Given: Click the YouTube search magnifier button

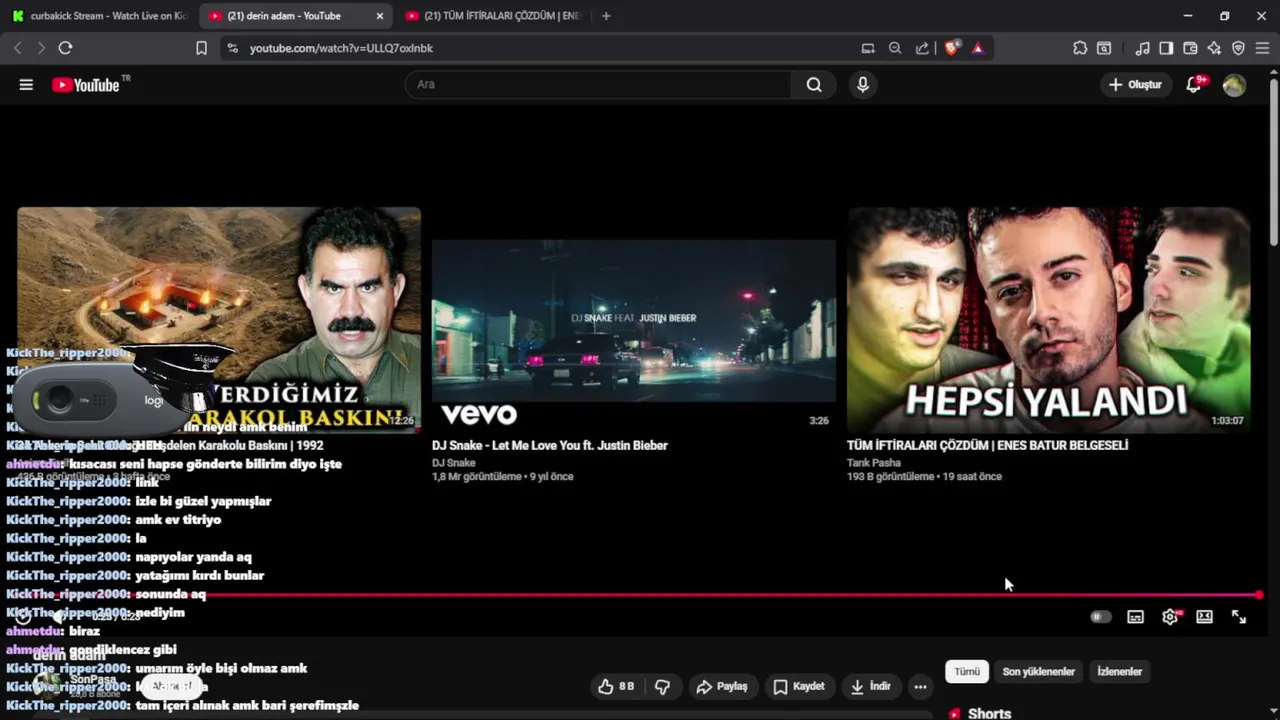Looking at the screenshot, I should click(814, 85).
